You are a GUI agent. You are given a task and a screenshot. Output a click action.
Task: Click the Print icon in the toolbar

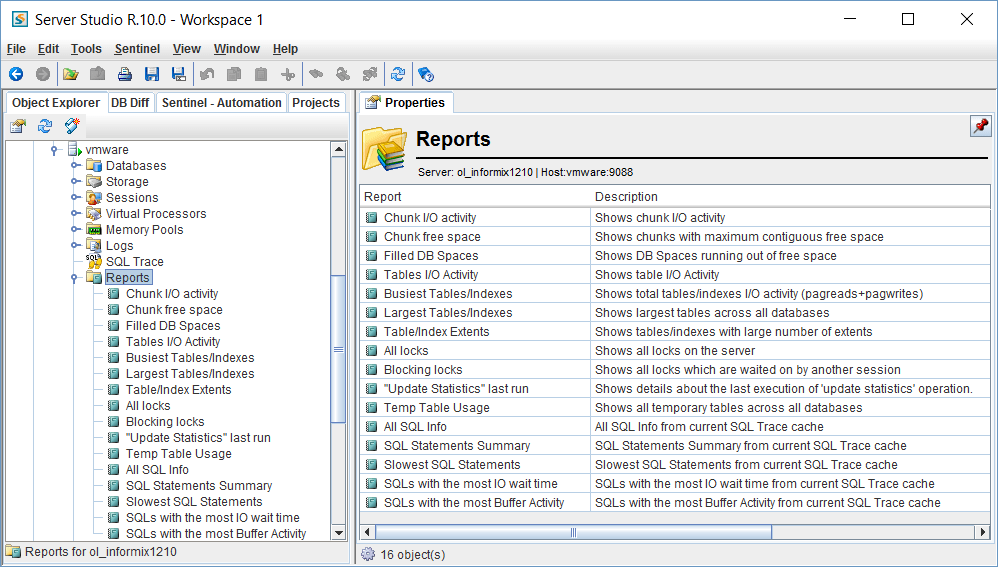tap(125, 74)
